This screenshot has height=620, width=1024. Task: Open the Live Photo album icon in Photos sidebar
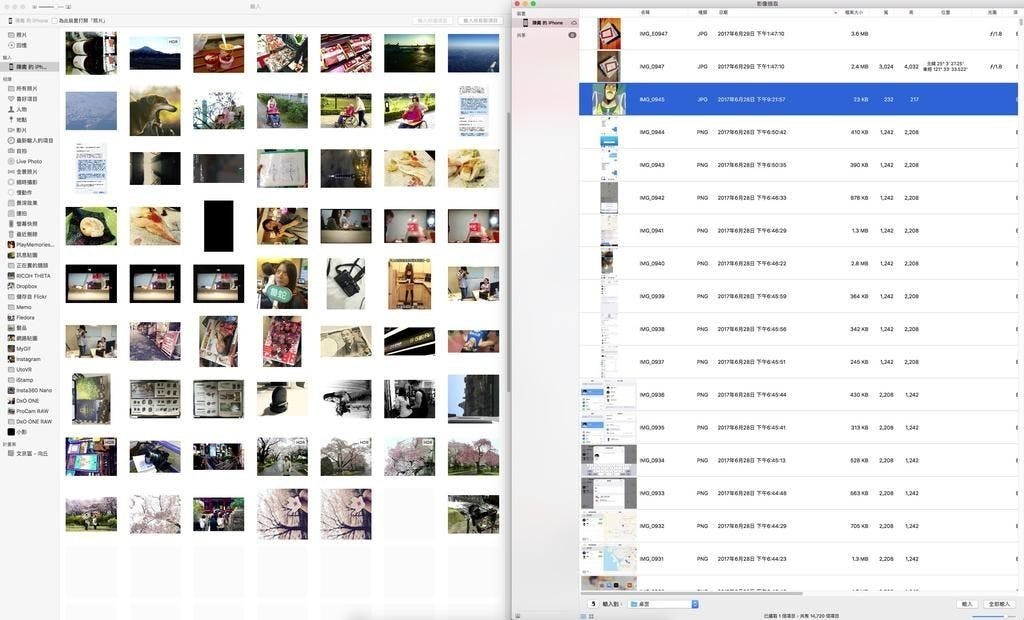(11, 161)
